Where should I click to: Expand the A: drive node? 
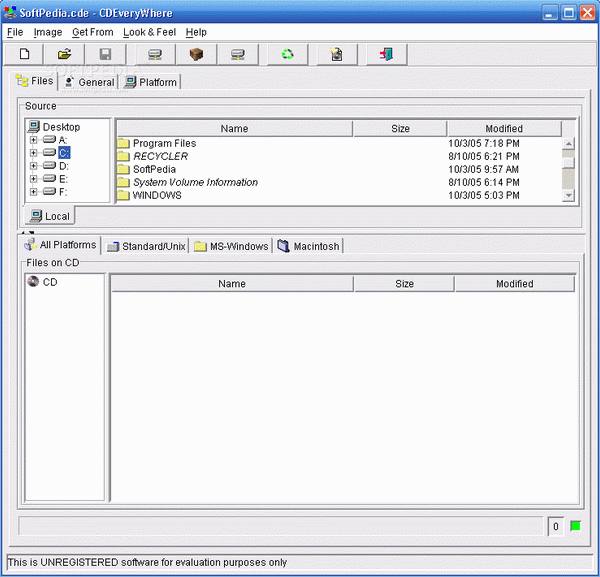click(33, 140)
